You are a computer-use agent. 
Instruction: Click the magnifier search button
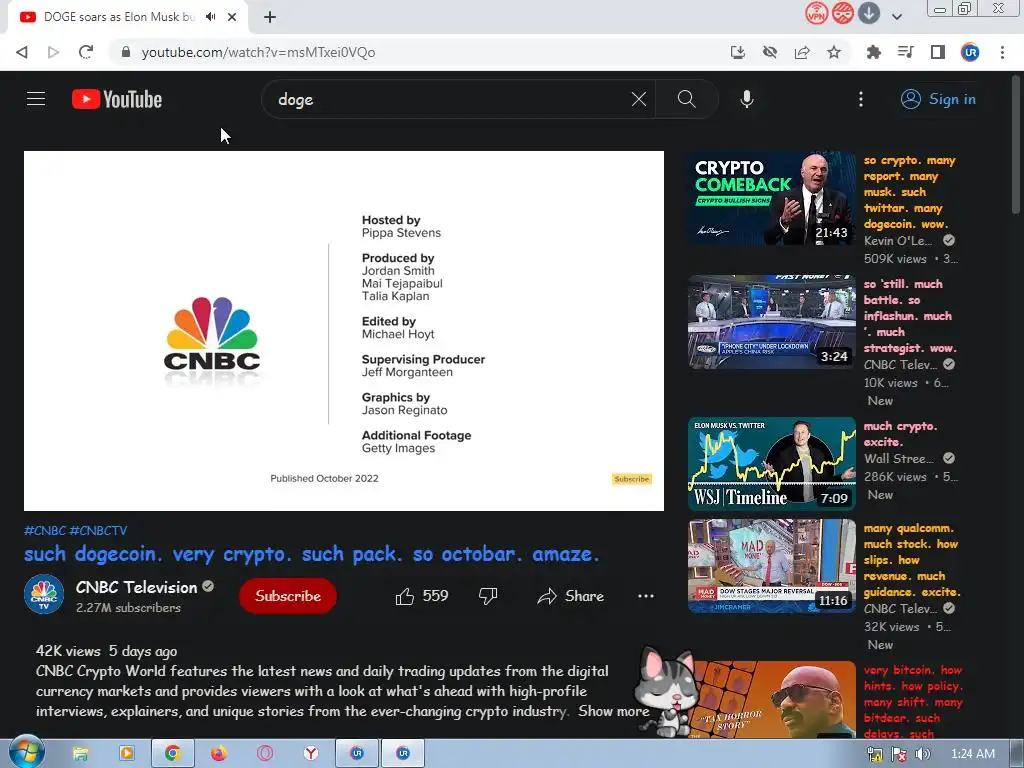point(686,99)
